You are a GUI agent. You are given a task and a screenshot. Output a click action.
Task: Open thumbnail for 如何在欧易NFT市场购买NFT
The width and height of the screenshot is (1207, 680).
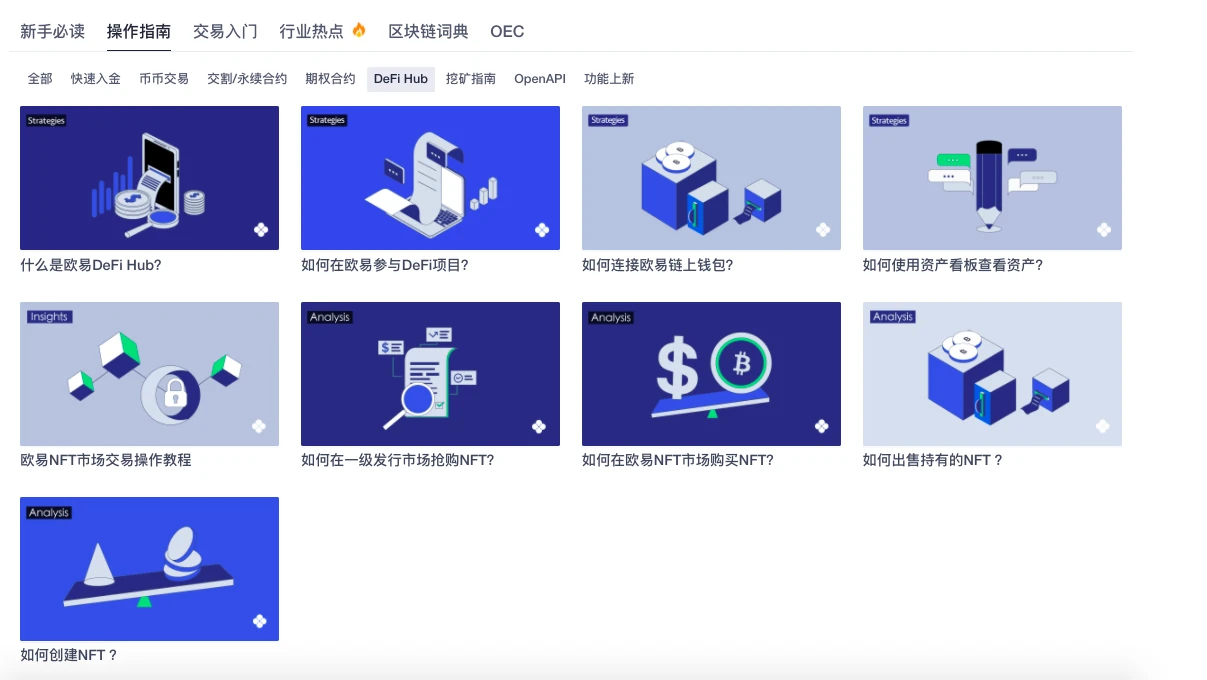711,374
